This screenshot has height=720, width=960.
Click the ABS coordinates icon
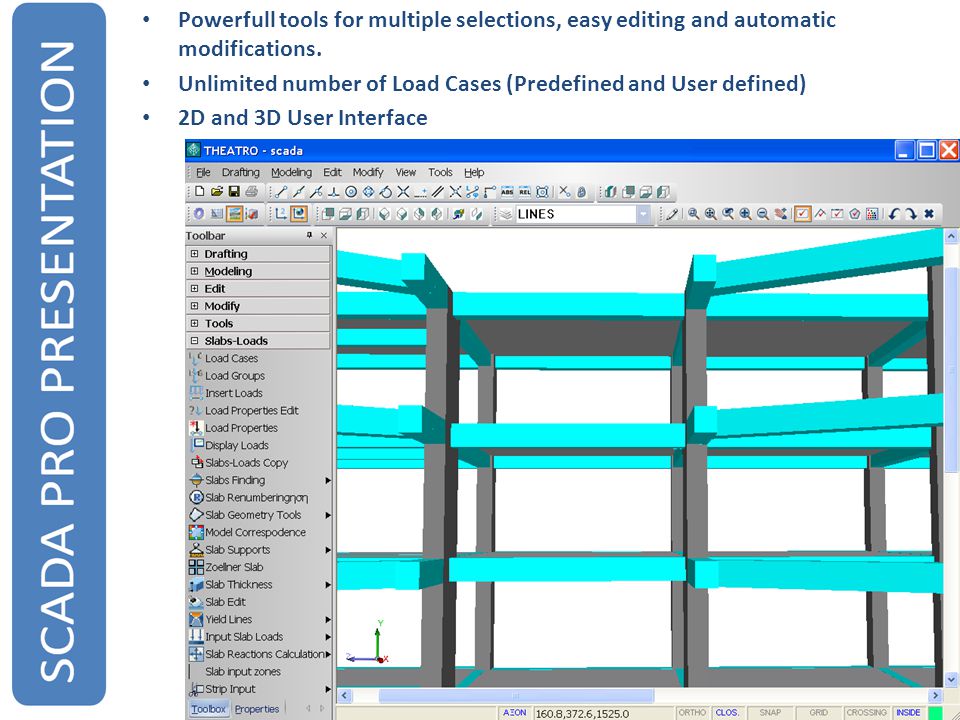pyautogui.click(x=507, y=192)
